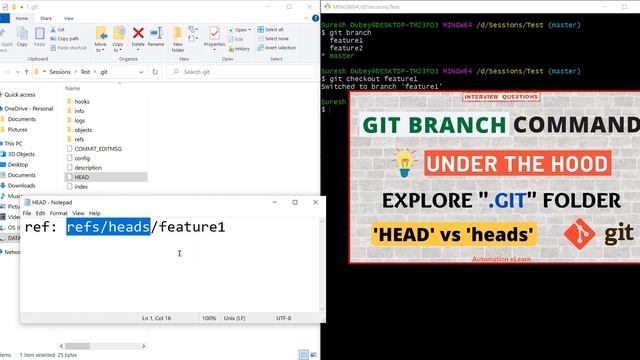Click the Refresh icon beside address bar
Image resolution: width=640 pixels, height=360 pixels.
[x=155, y=72]
